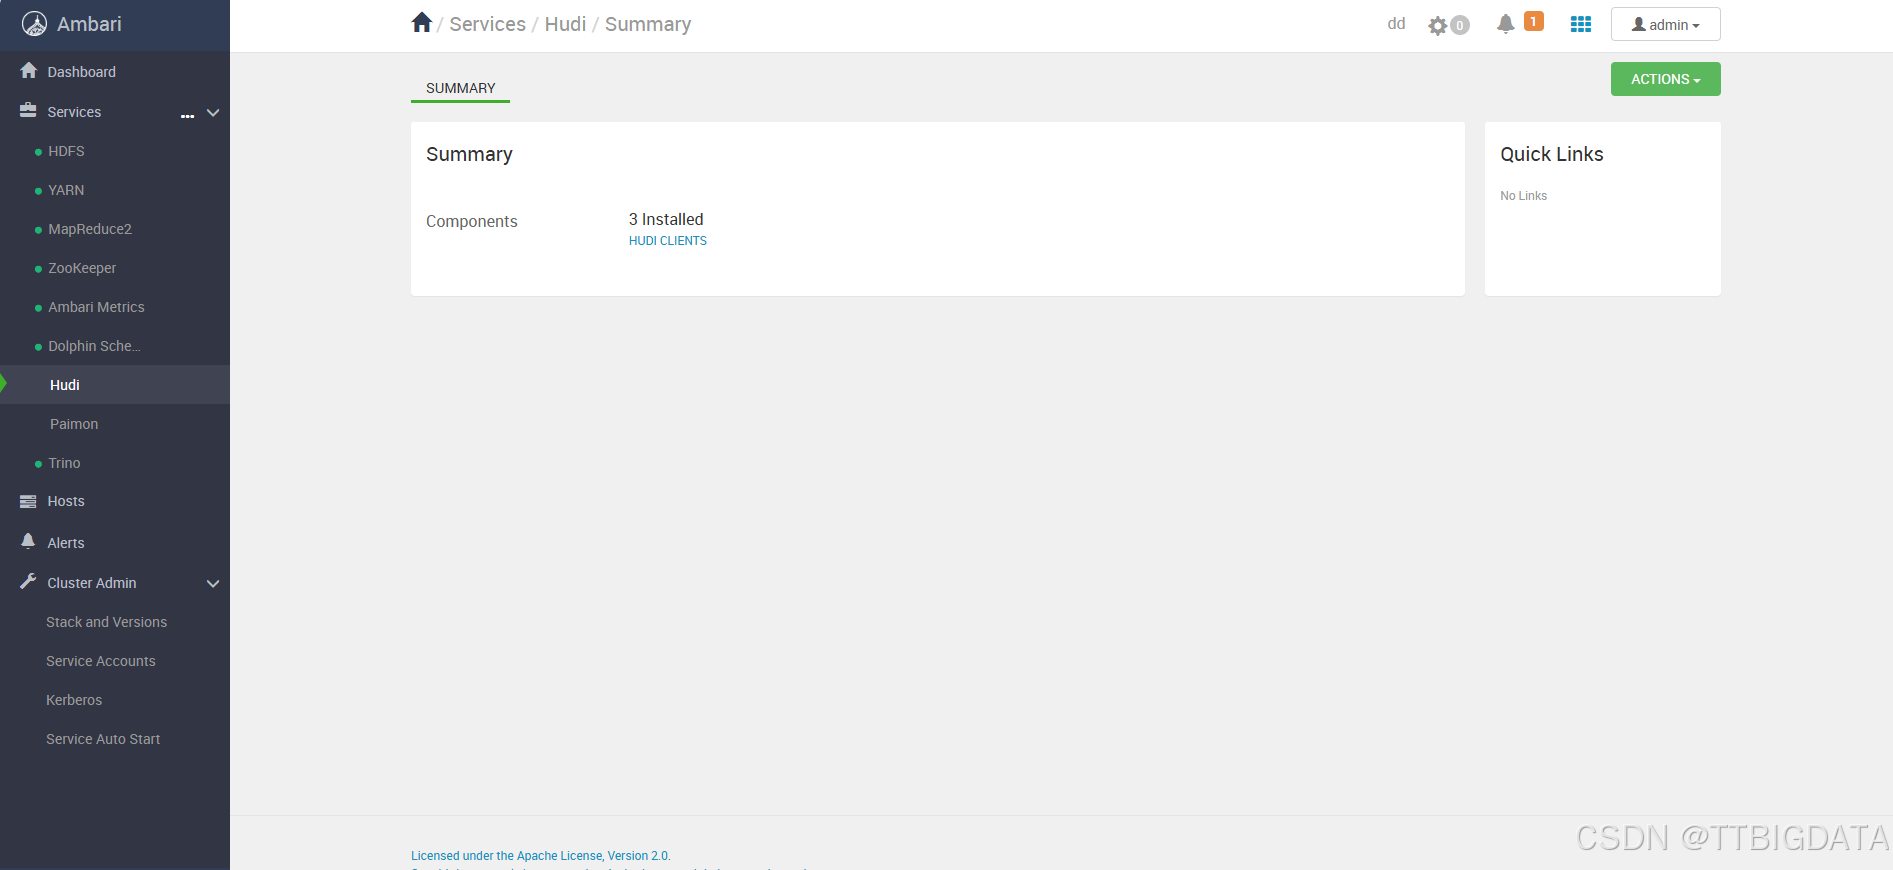Collapse the Services section chevron
This screenshot has width=1893, height=870.
tap(213, 113)
